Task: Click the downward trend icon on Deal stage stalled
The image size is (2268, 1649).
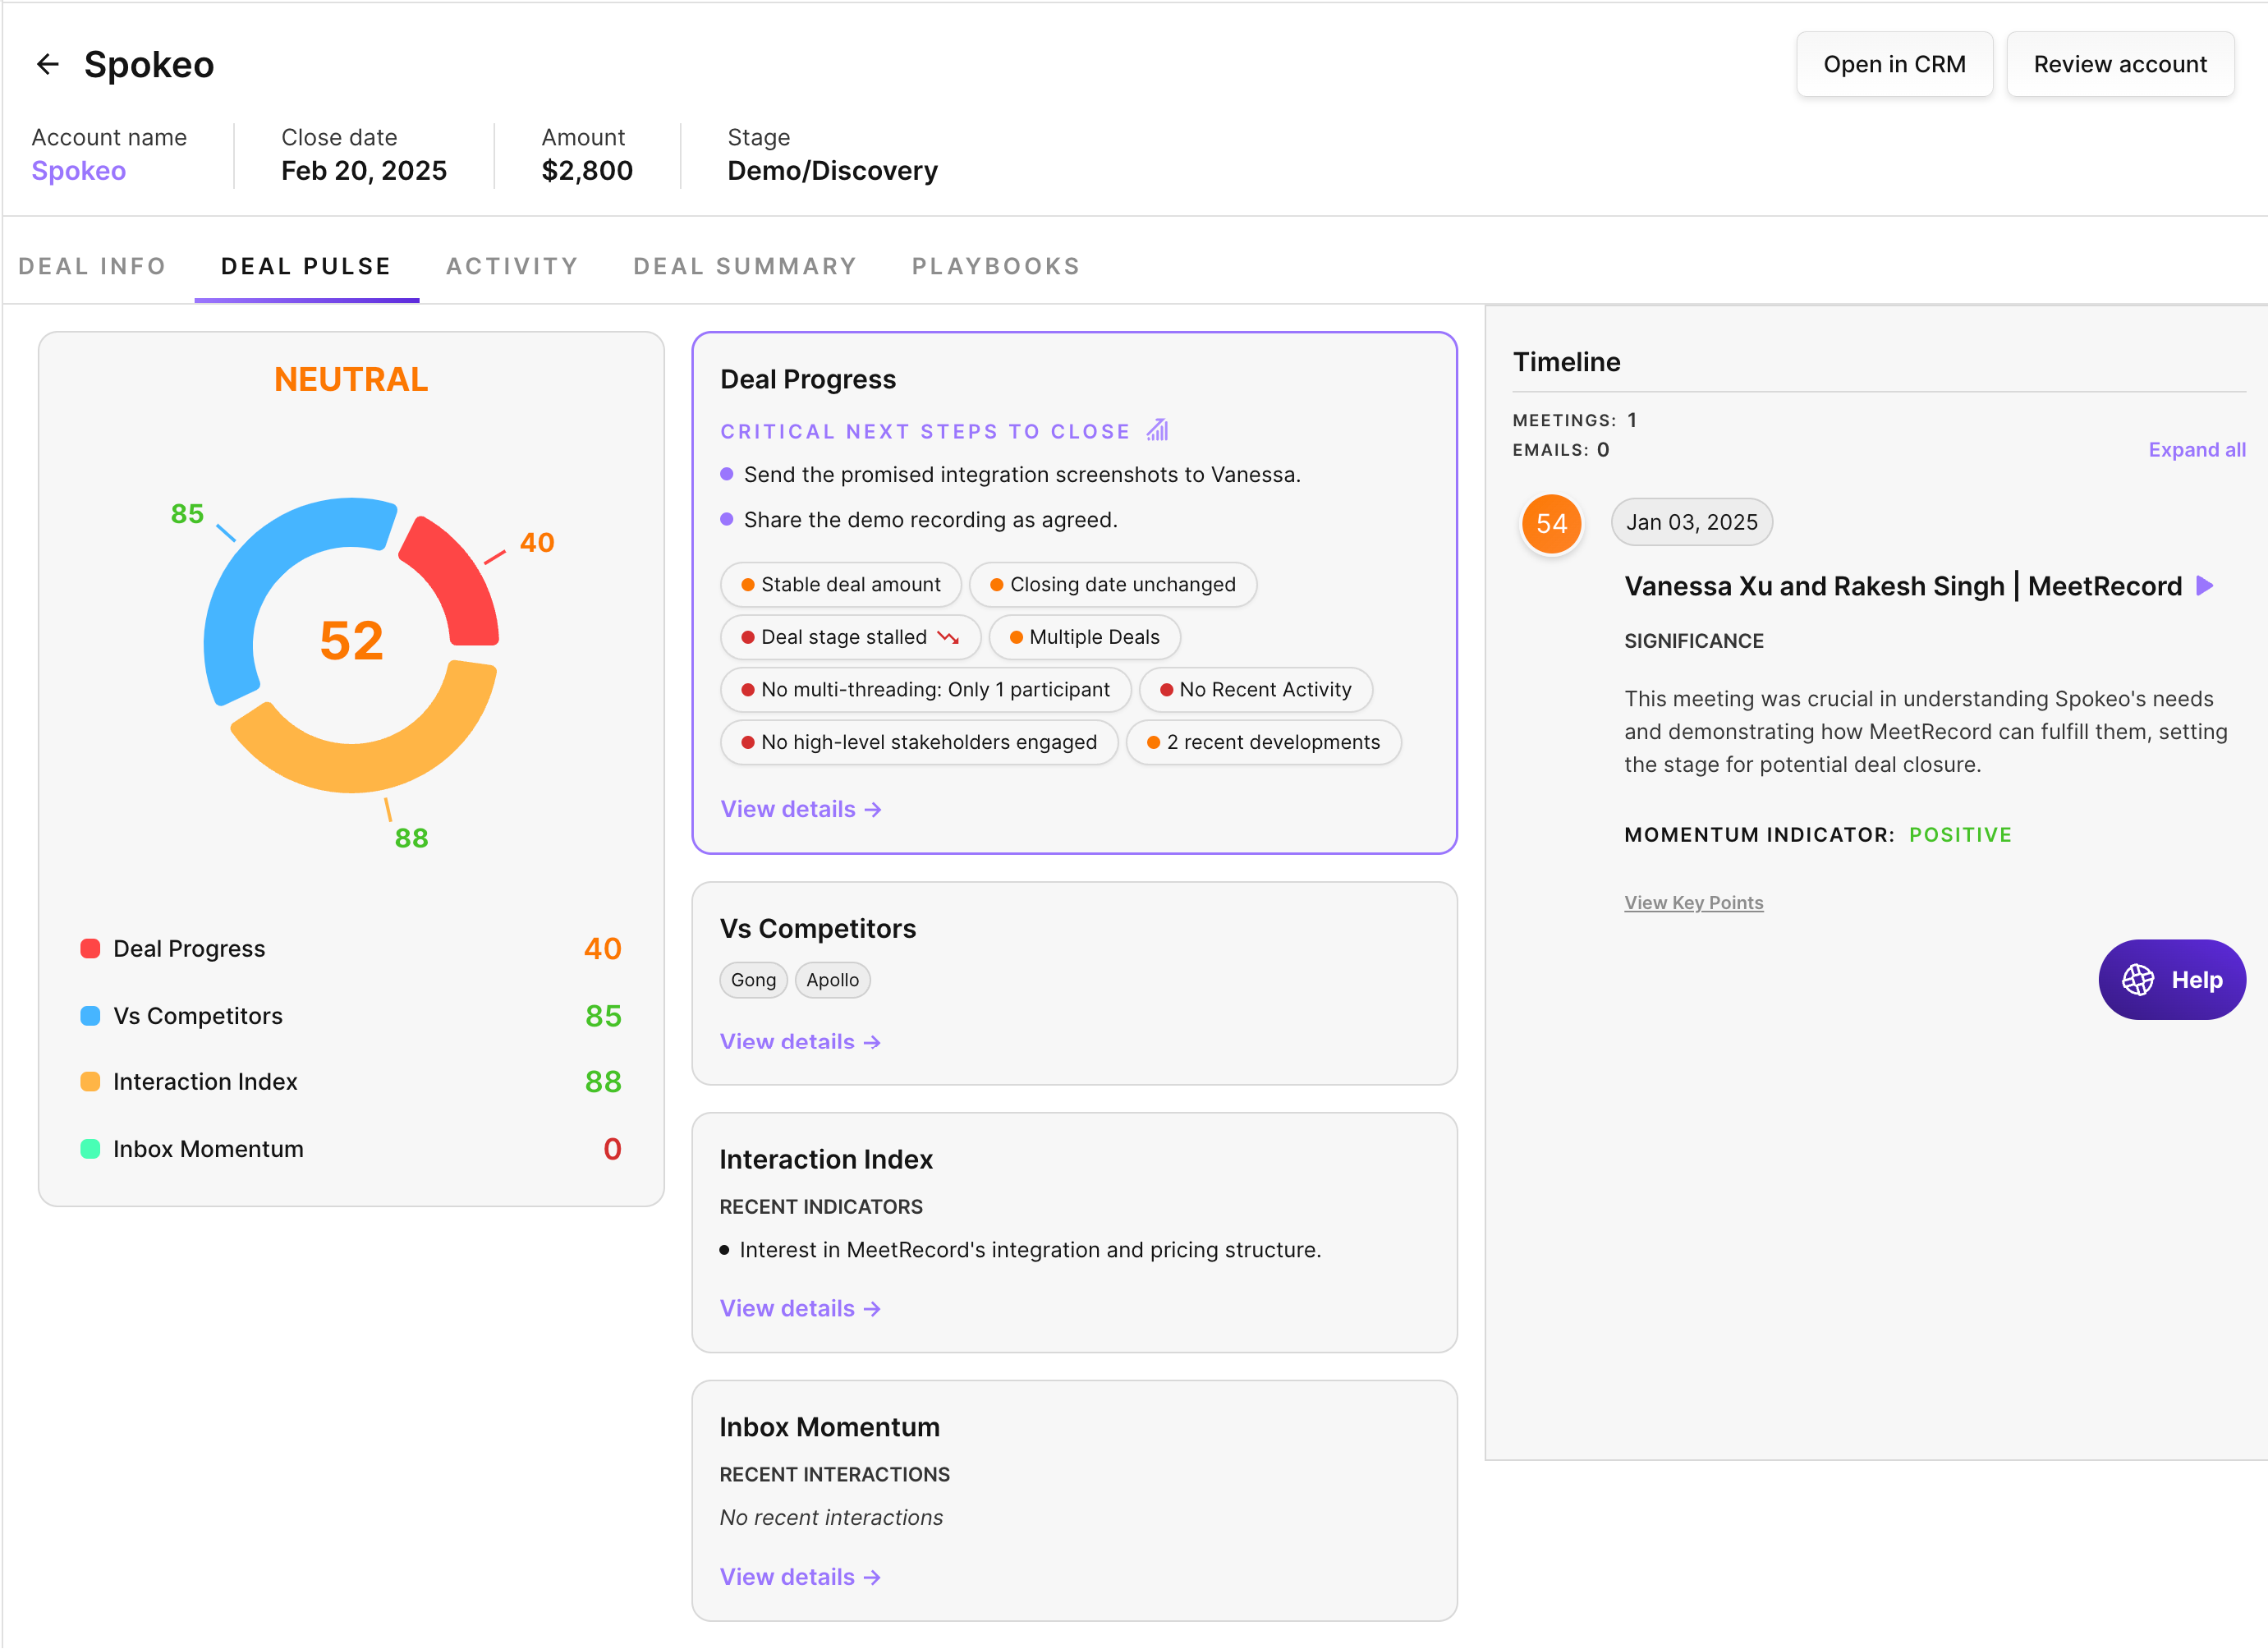Action: pyautogui.click(x=948, y=637)
